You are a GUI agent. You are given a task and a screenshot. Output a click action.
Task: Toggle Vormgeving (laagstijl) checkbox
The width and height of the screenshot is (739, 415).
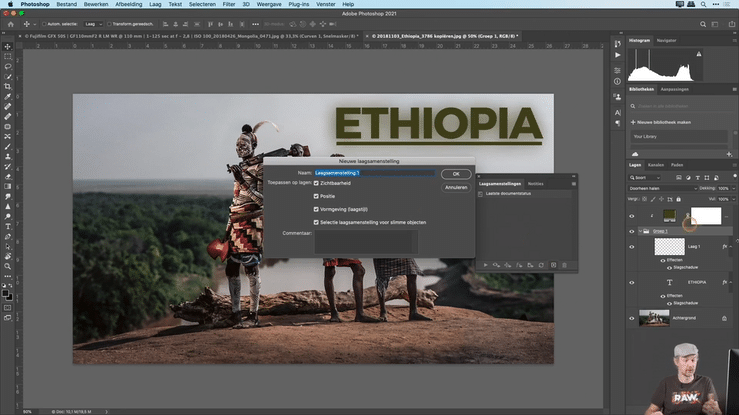[x=316, y=209]
